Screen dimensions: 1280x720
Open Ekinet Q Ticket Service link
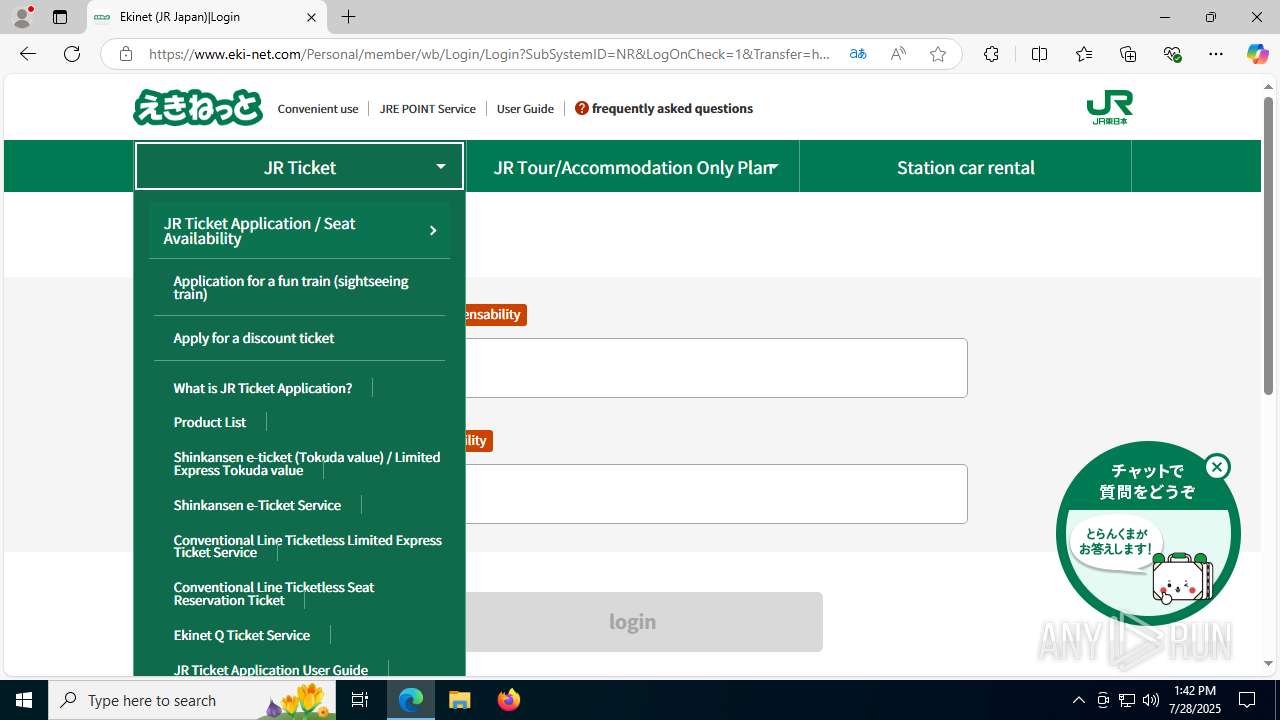(x=242, y=635)
